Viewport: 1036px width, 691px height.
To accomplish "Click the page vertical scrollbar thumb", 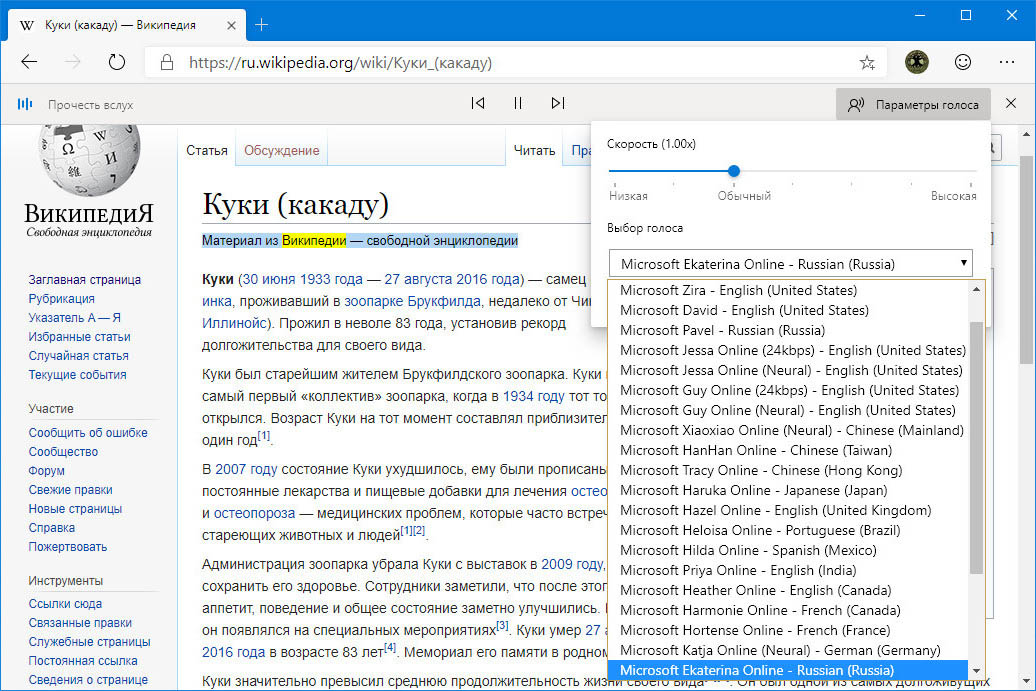I will tap(1025, 260).
